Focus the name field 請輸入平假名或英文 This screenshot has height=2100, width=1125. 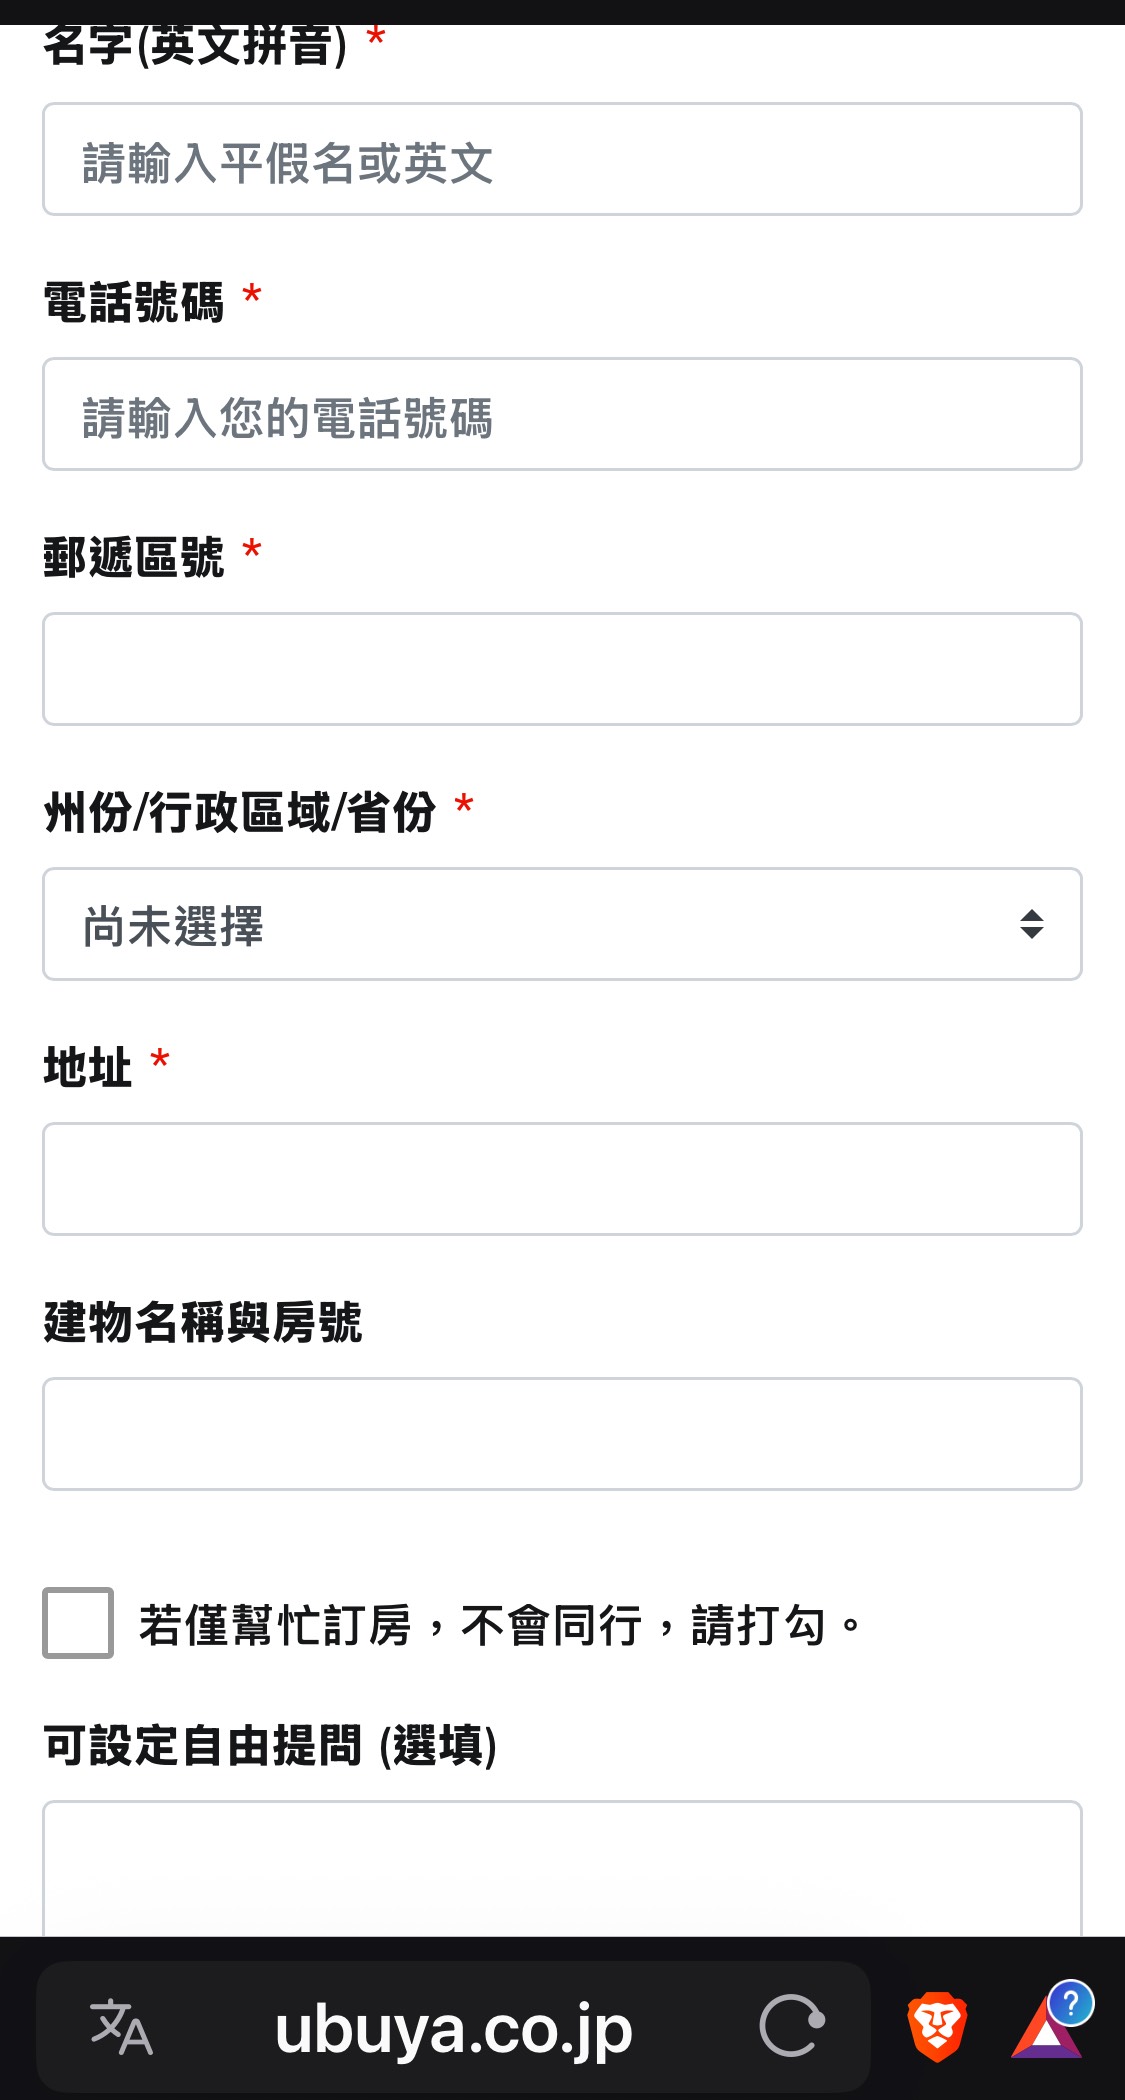tap(562, 160)
